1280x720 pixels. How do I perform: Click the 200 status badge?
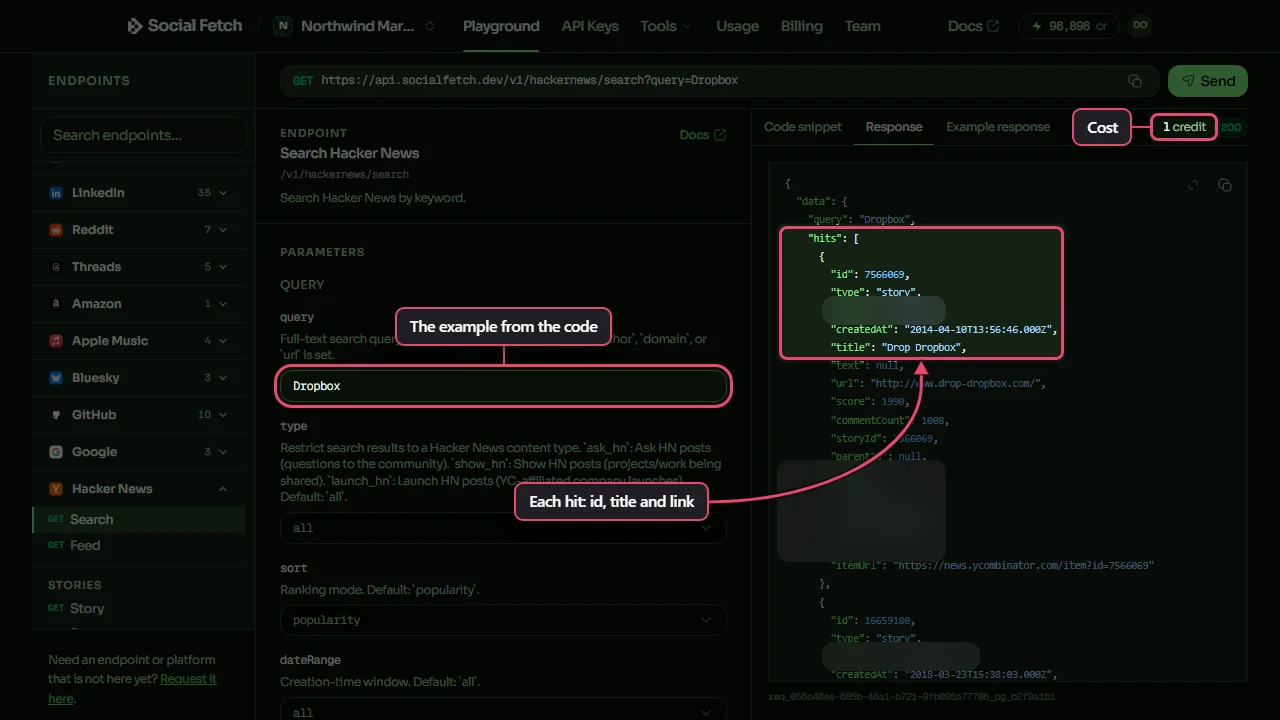(1231, 127)
